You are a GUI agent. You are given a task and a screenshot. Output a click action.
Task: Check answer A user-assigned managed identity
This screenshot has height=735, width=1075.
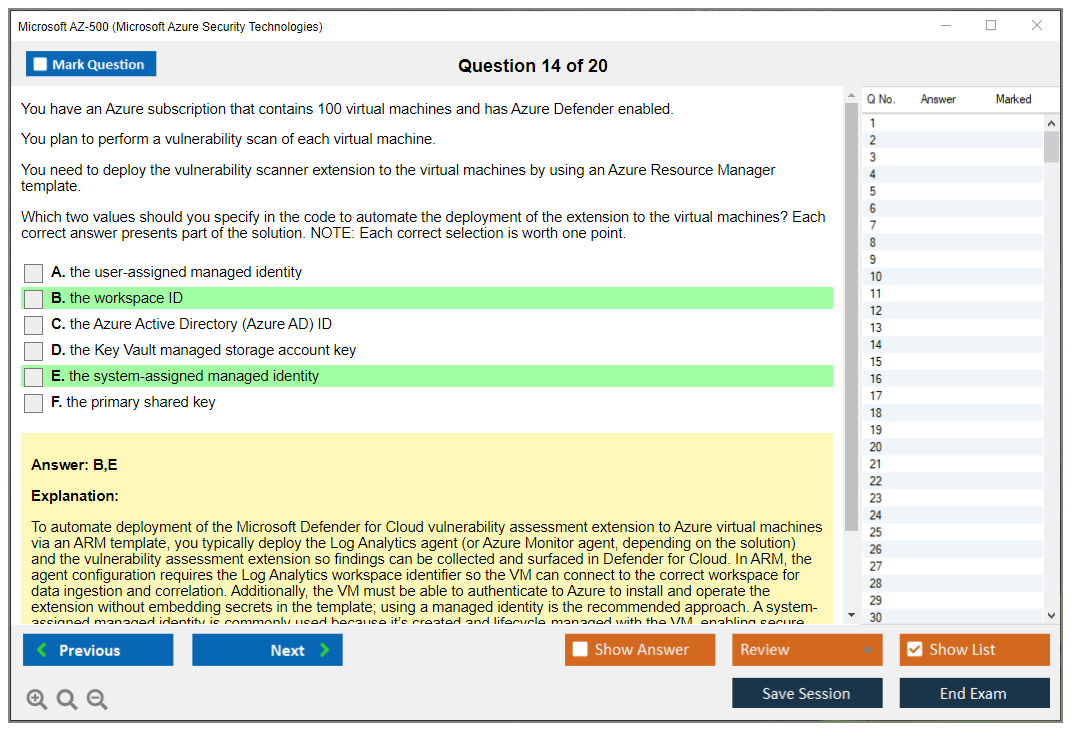pyautogui.click(x=34, y=273)
